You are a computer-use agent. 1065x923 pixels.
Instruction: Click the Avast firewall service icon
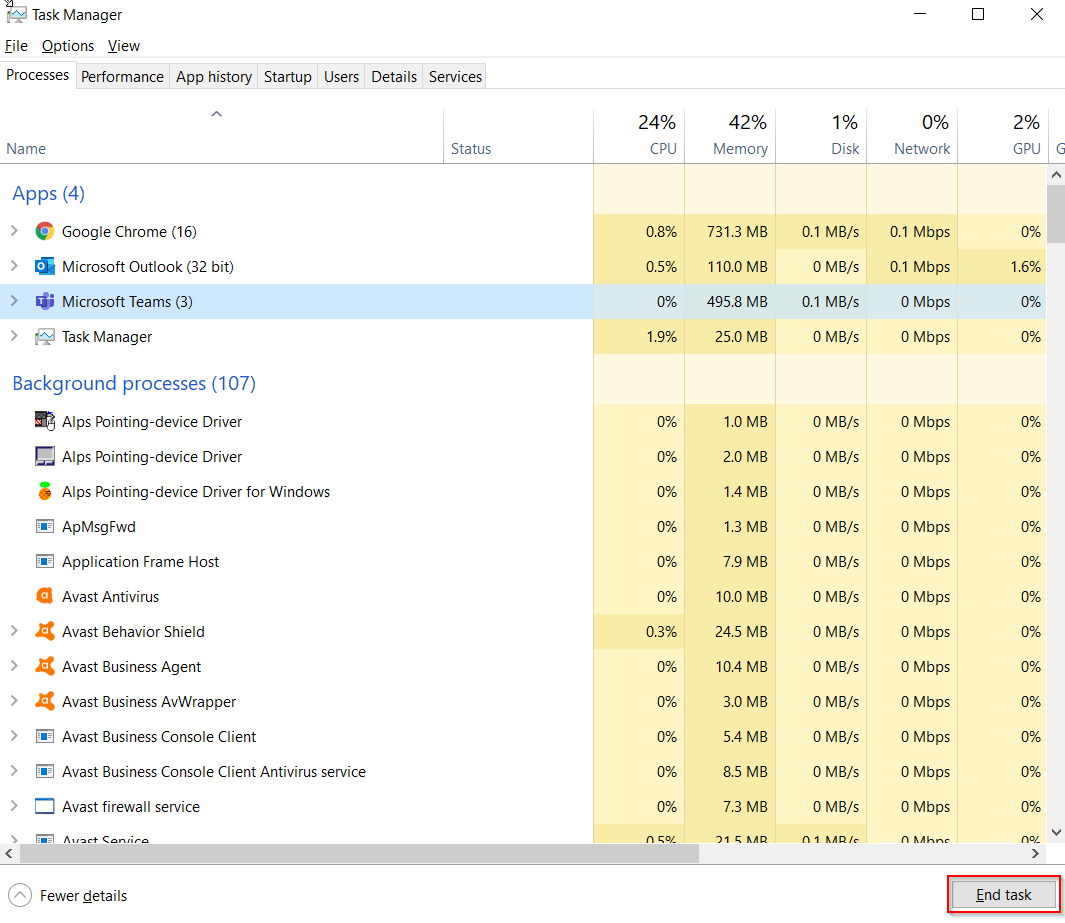point(45,806)
